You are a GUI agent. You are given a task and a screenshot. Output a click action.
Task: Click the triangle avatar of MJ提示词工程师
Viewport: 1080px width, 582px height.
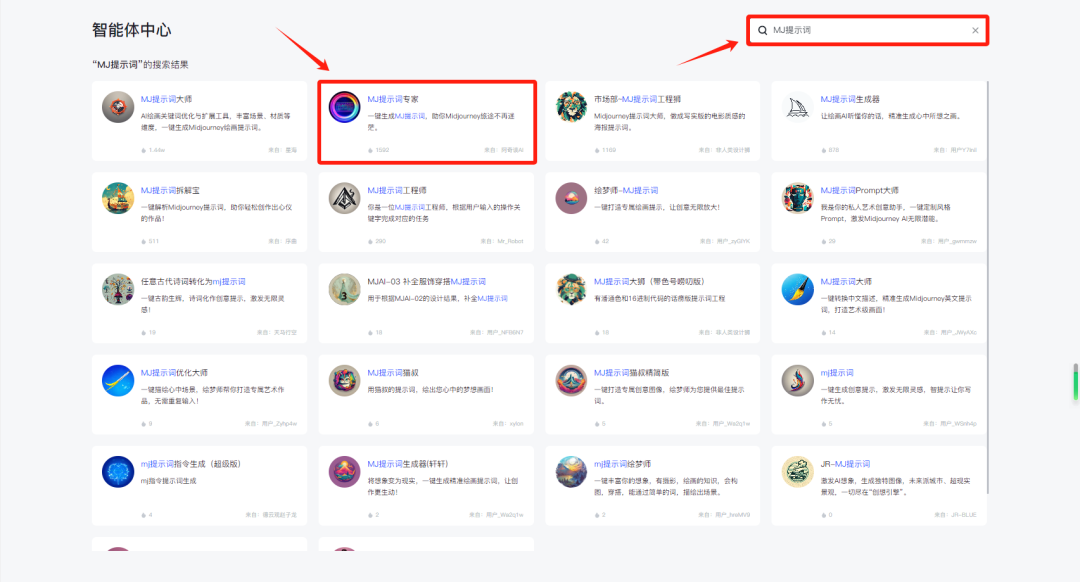pyautogui.click(x=344, y=198)
